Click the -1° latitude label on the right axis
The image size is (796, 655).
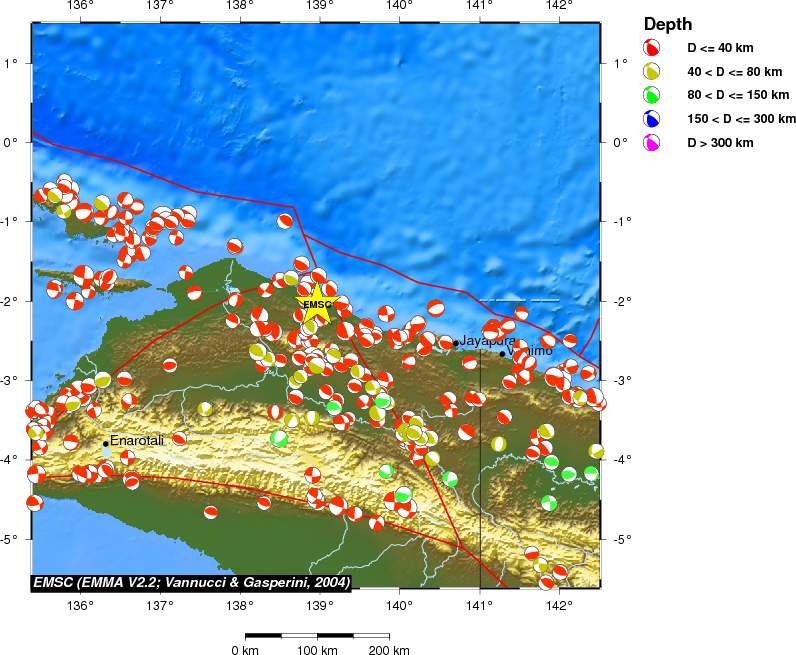tap(622, 221)
